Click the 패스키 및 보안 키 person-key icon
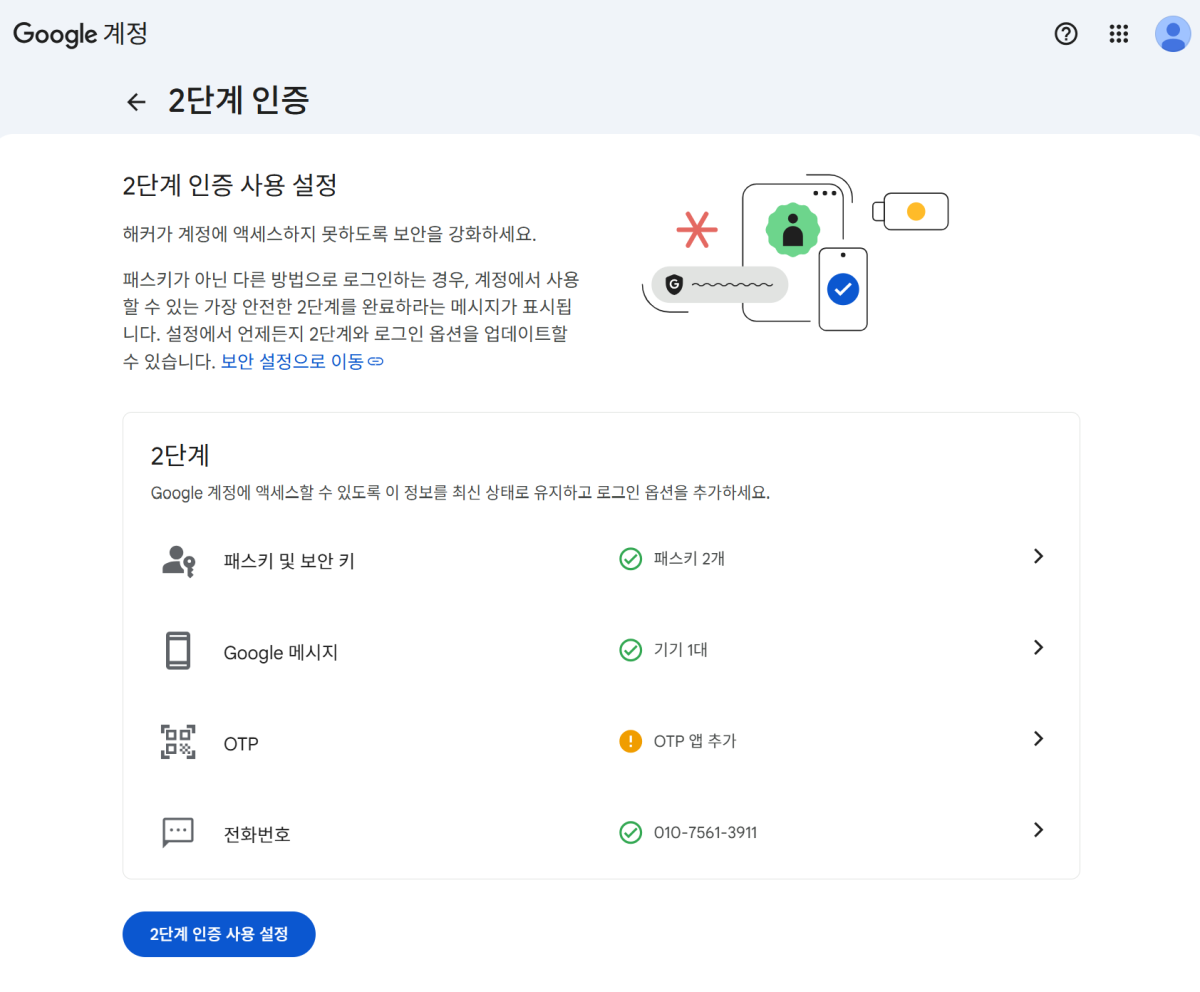1200x992 pixels. [178, 560]
